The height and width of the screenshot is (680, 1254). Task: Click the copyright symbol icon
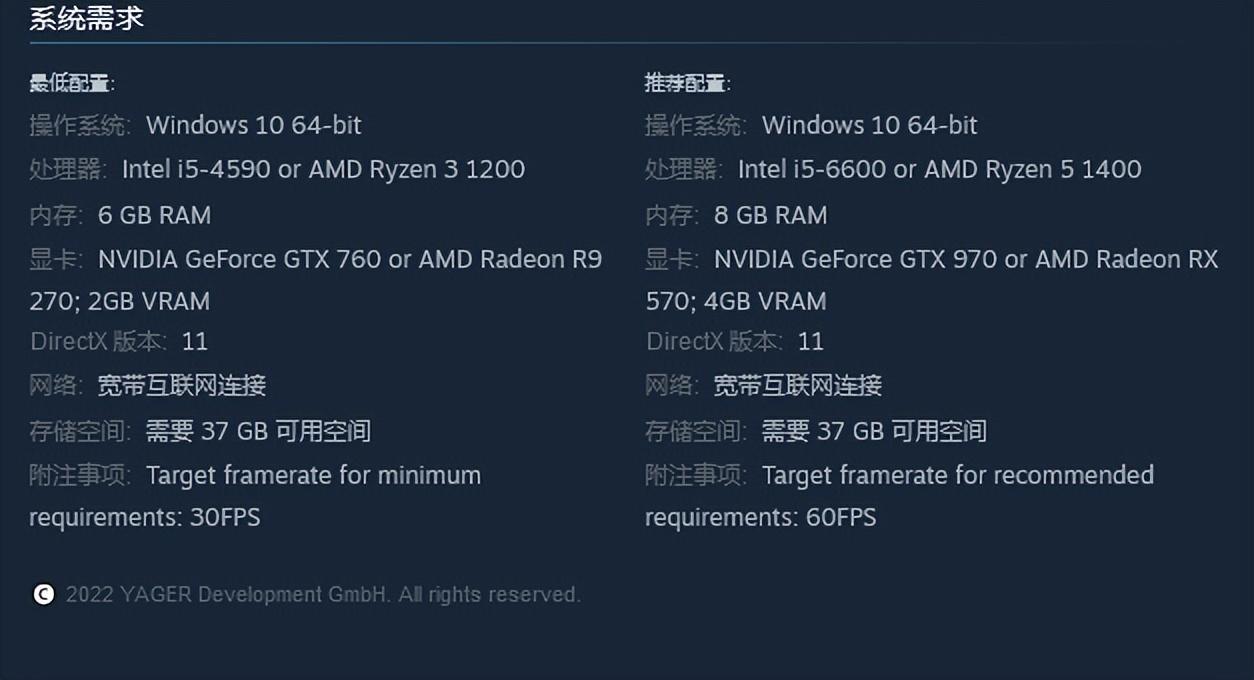pos(43,595)
